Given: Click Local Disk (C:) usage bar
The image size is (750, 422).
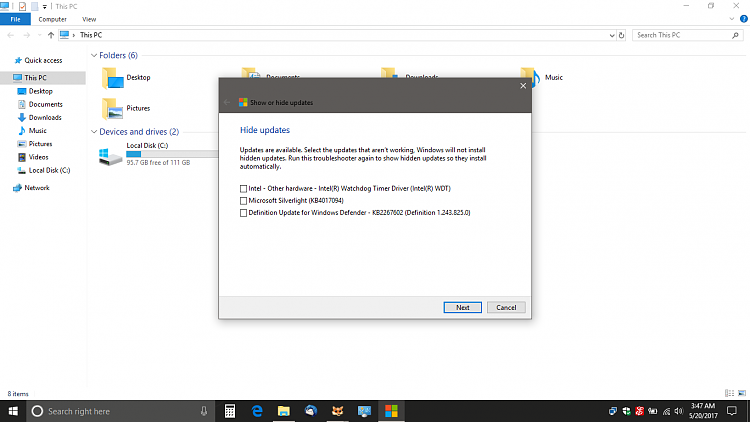Looking at the screenshot, I should 173,154.
